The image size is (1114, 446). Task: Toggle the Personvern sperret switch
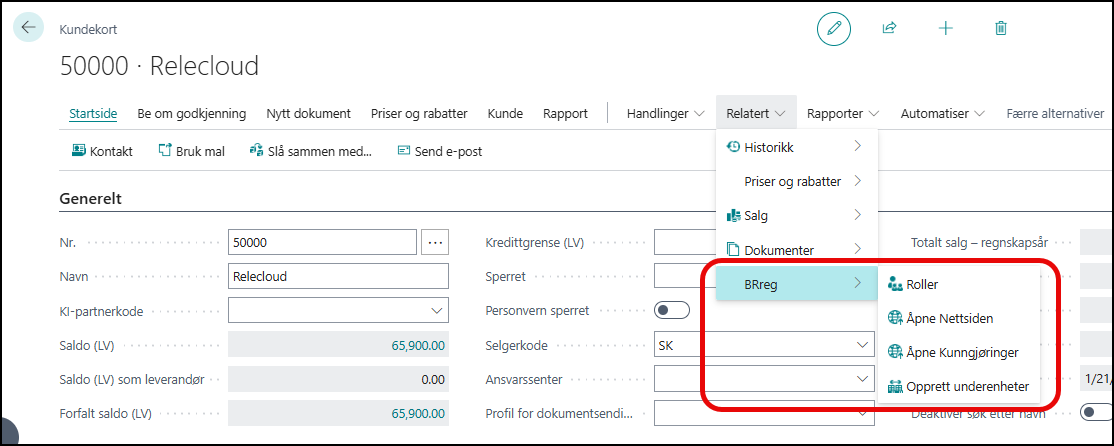pos(672,310)
